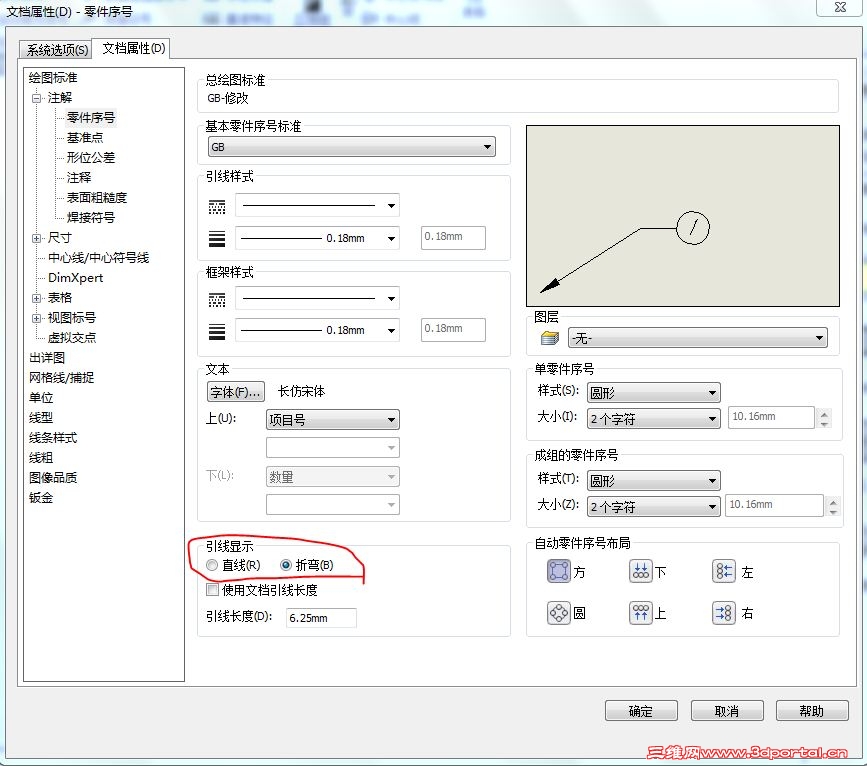This screenshot has height=766, width=867.
Task: Select the 右 (right) auto balloon layout icon
Action: coord(724,613)
